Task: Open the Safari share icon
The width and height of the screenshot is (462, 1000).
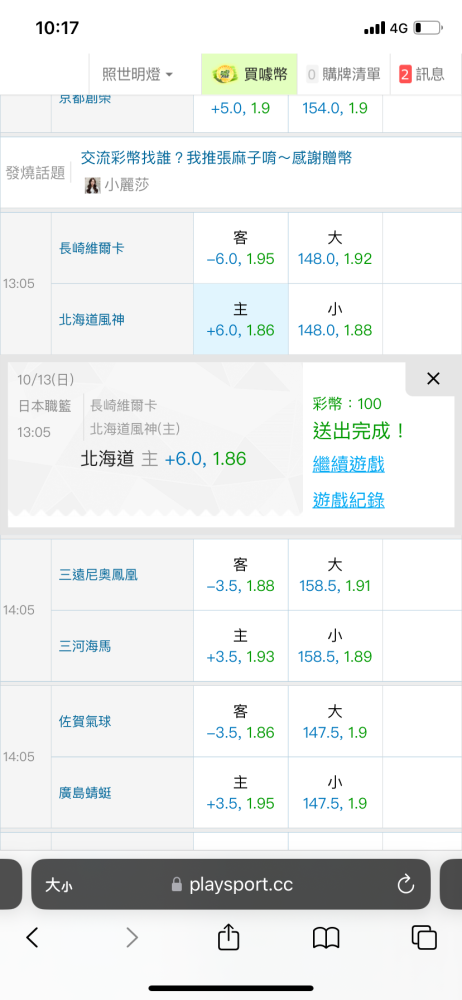Action: (x=228, y=937)
